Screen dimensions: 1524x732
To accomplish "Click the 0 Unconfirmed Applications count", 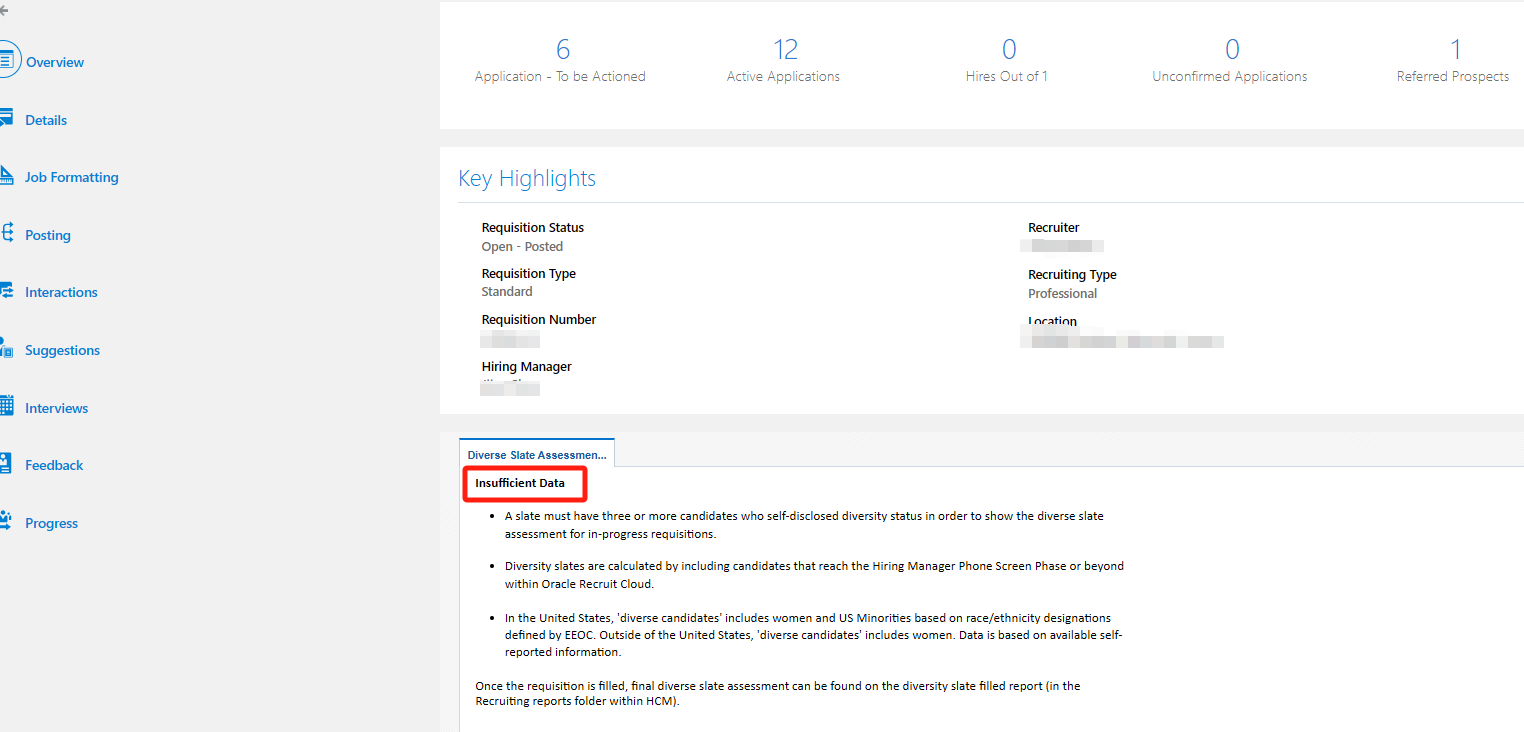I will point(1232,49).
